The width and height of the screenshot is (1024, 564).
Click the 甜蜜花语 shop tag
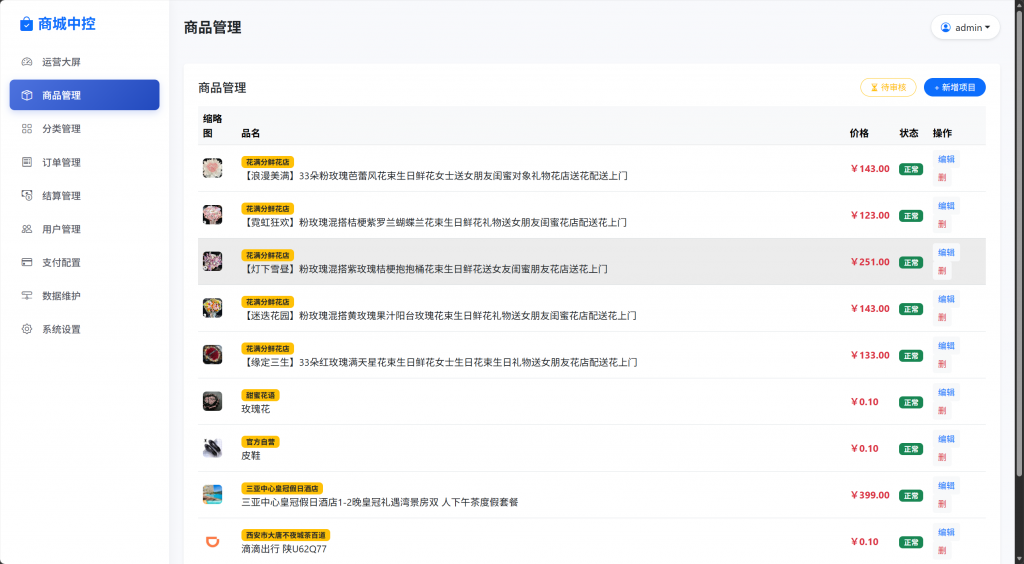coord(260,396)
